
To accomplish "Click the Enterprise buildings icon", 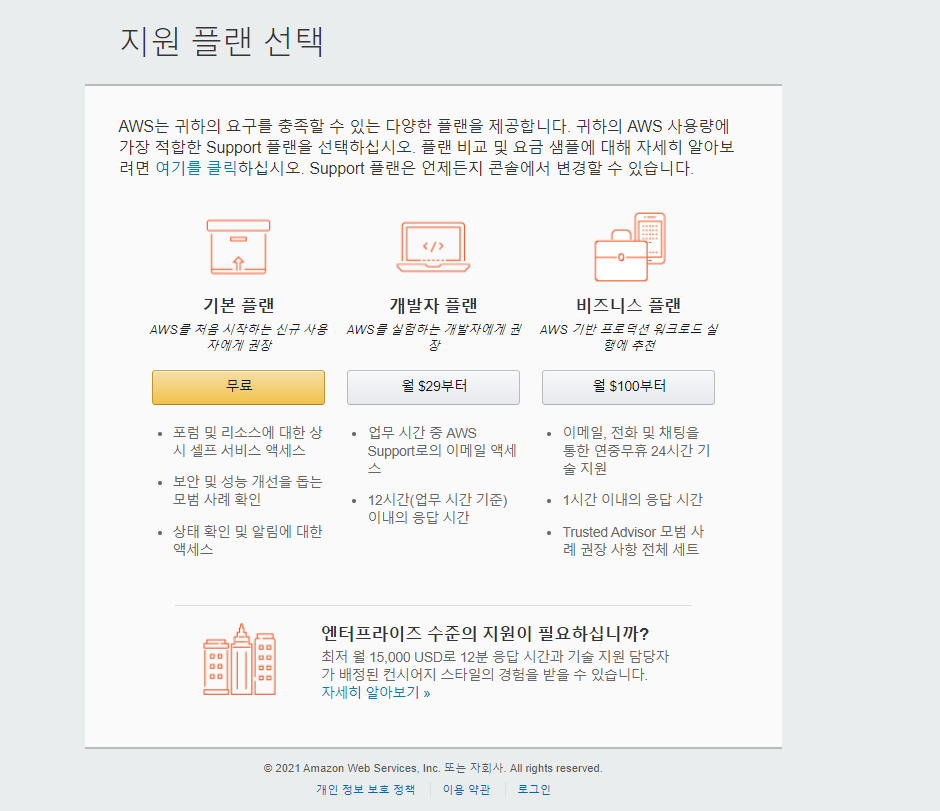I will click(x=239, y=659).
